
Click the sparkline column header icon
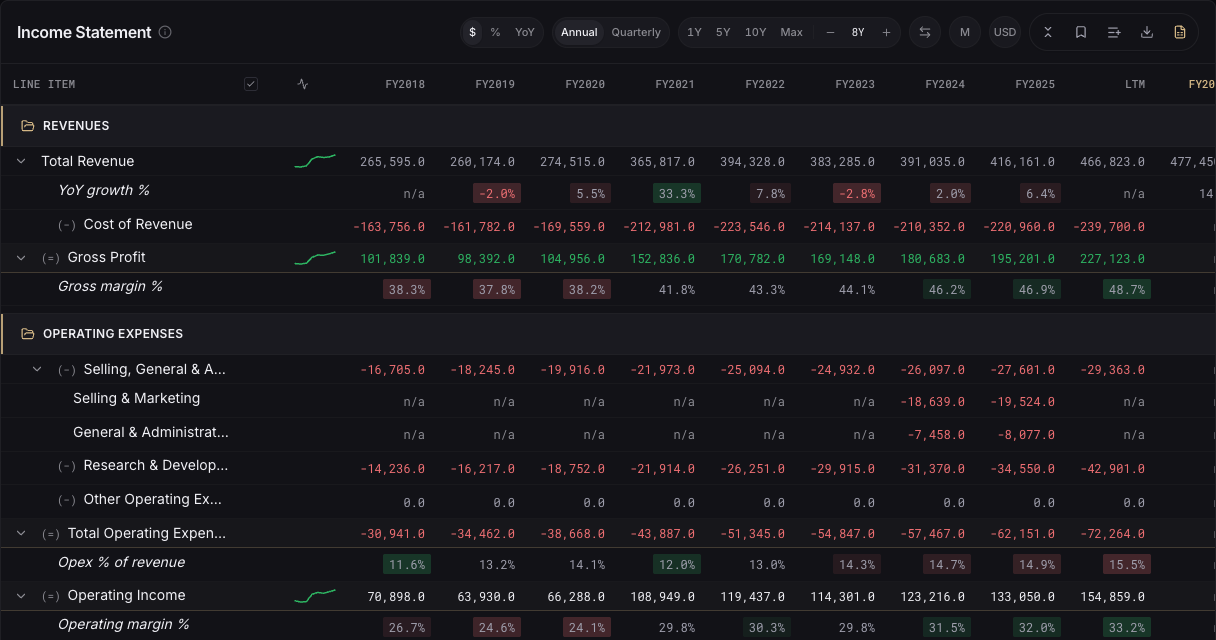[303, 84]
